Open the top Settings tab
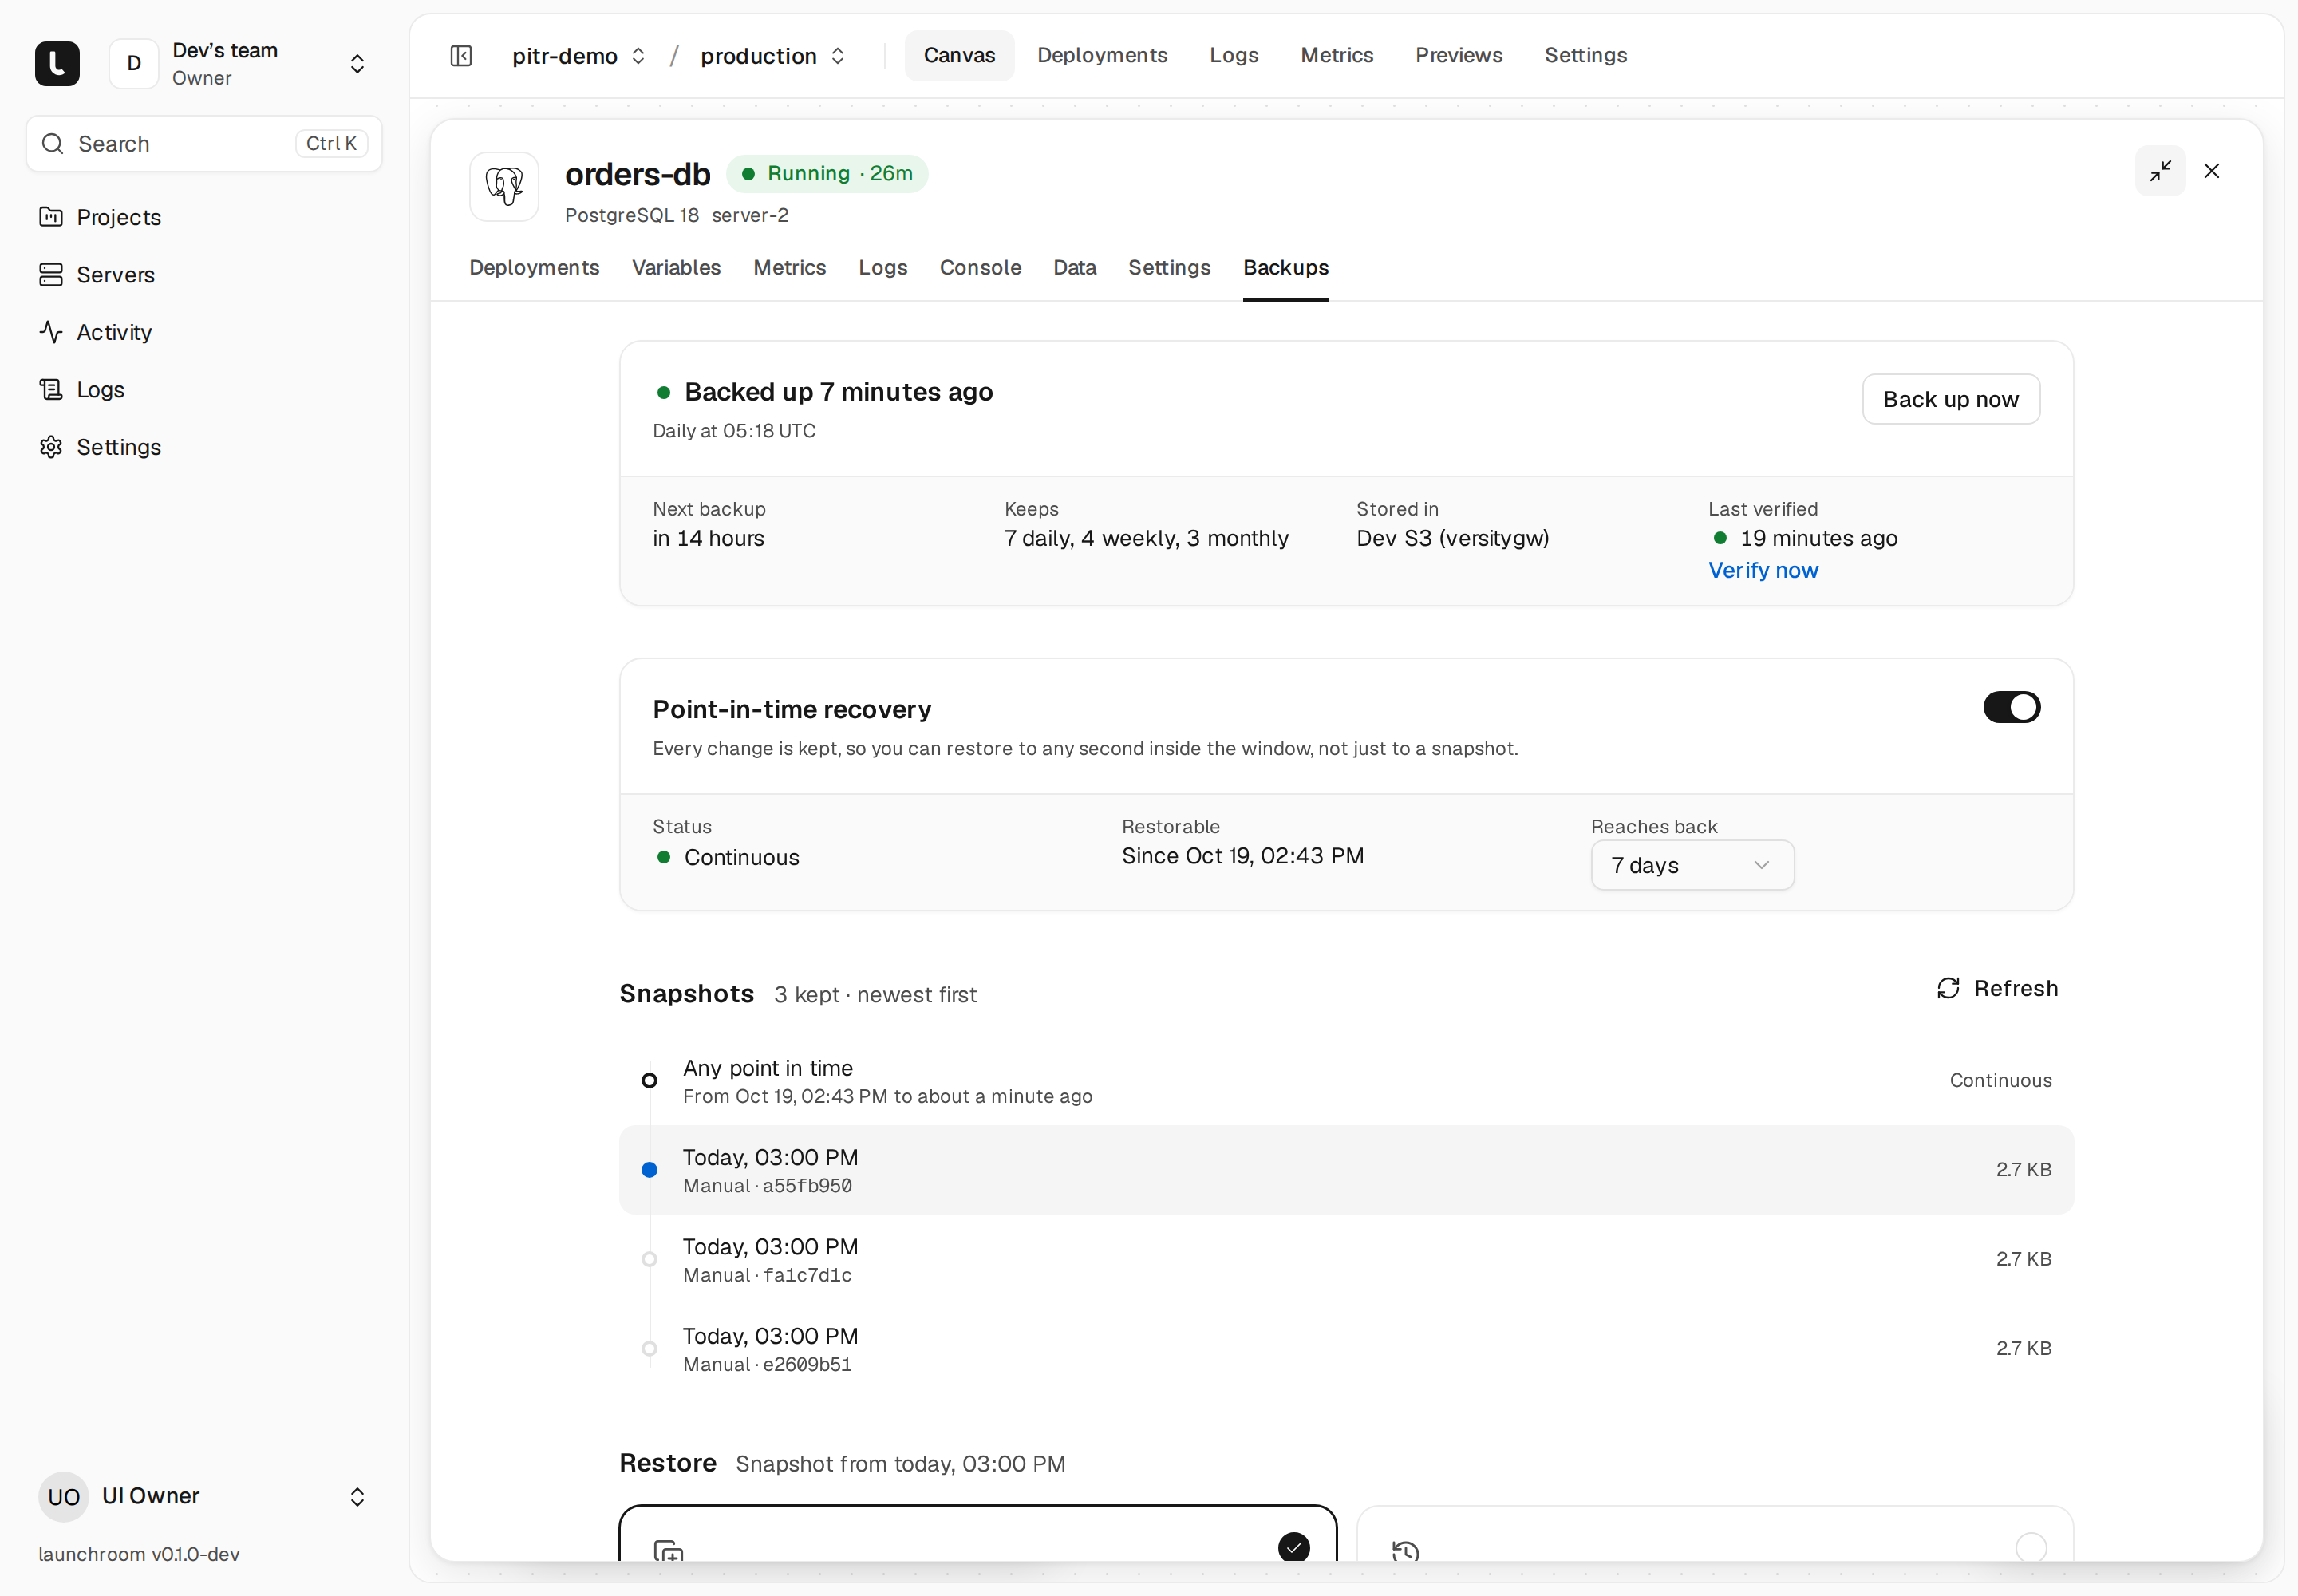 1586,55
